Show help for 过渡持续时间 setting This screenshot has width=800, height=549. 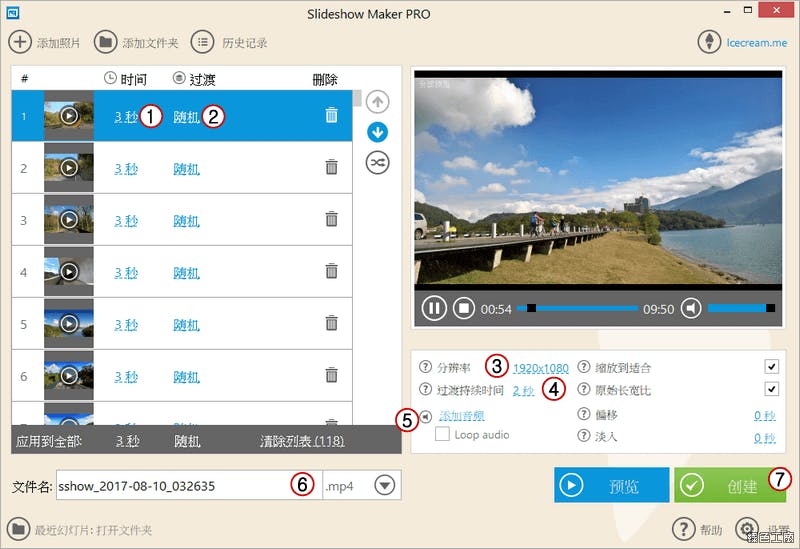click(x=425, y=389)
